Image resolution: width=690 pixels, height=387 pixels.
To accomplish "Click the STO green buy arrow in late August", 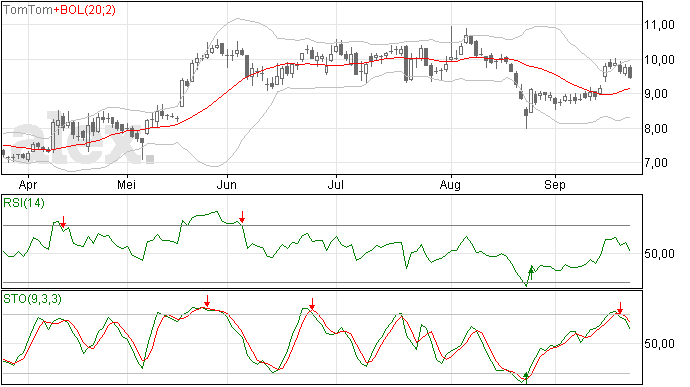I will tap(526, 377).
